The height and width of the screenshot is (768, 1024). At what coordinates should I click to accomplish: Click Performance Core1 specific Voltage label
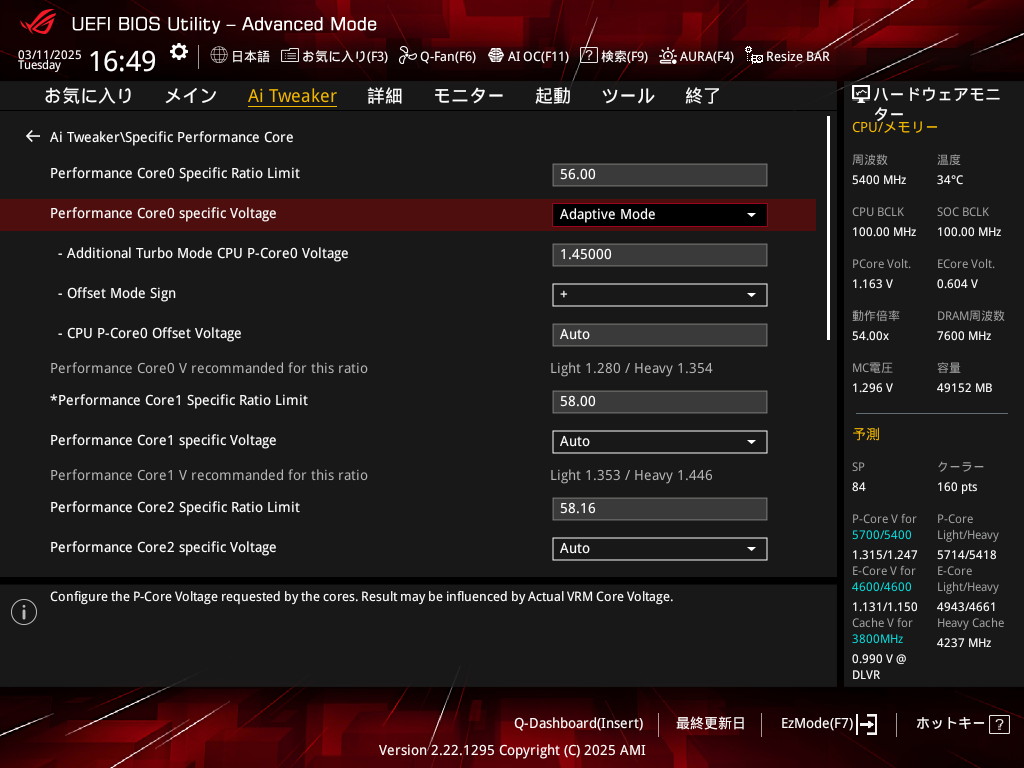tap(163, 441)
